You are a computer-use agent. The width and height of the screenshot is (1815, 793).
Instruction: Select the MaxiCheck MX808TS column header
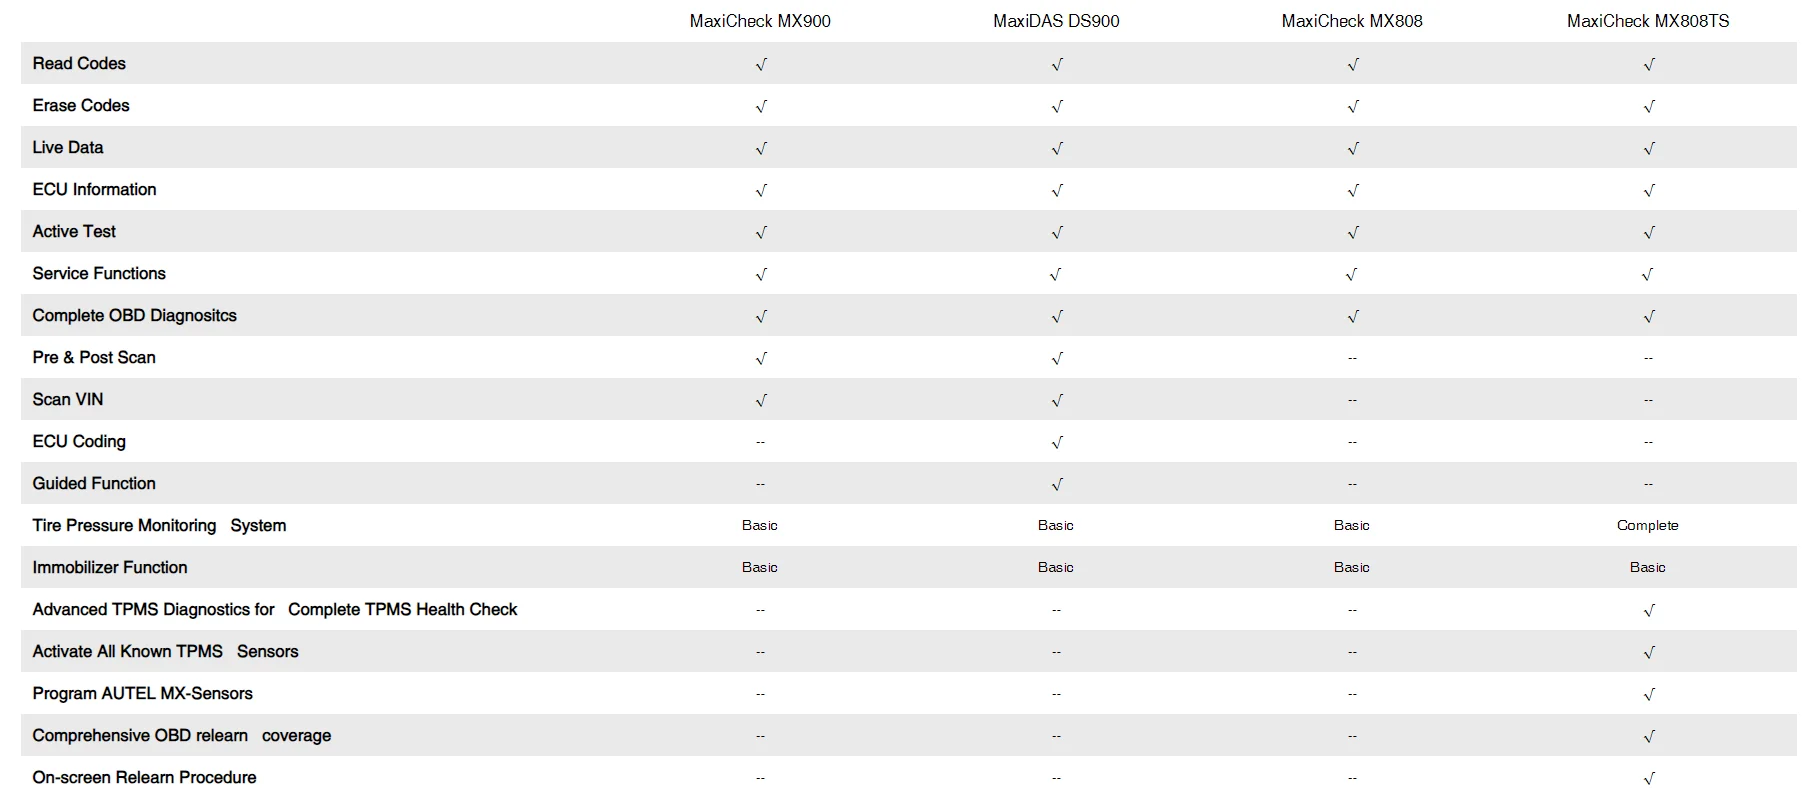coord(1648,21)
